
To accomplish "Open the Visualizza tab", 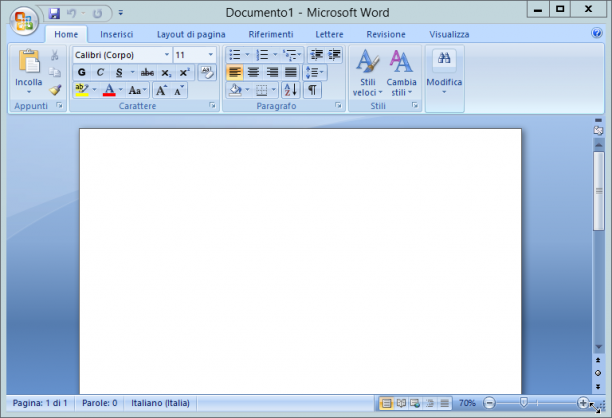I will tap(449, 34).
